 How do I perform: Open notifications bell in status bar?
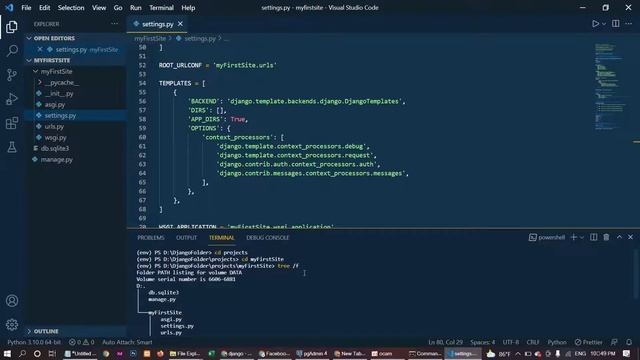pos(629,342)
